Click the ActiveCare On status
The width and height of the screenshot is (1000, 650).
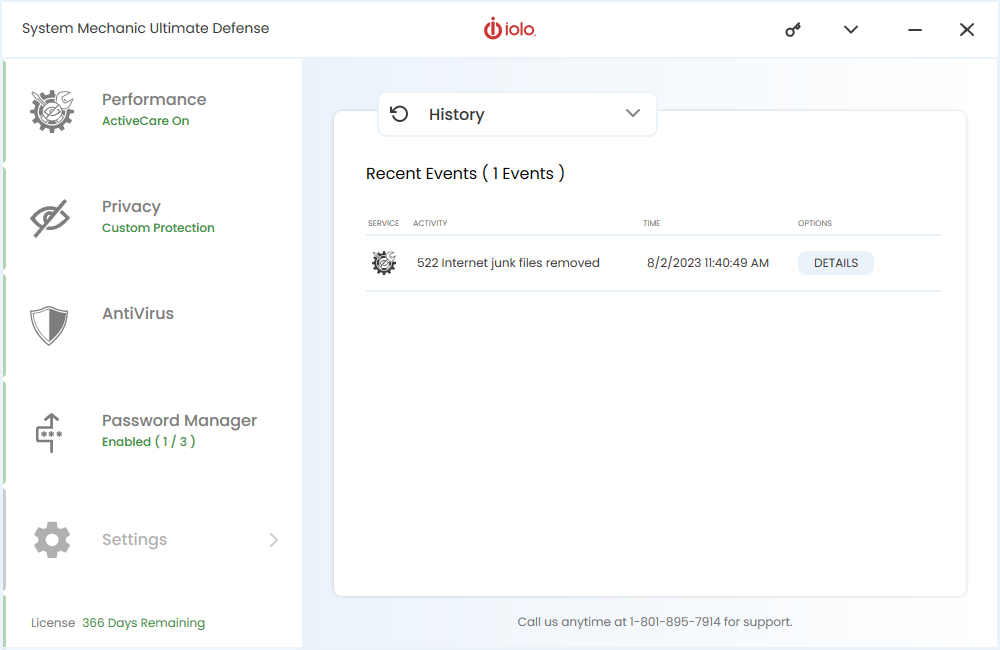point(145,121)
